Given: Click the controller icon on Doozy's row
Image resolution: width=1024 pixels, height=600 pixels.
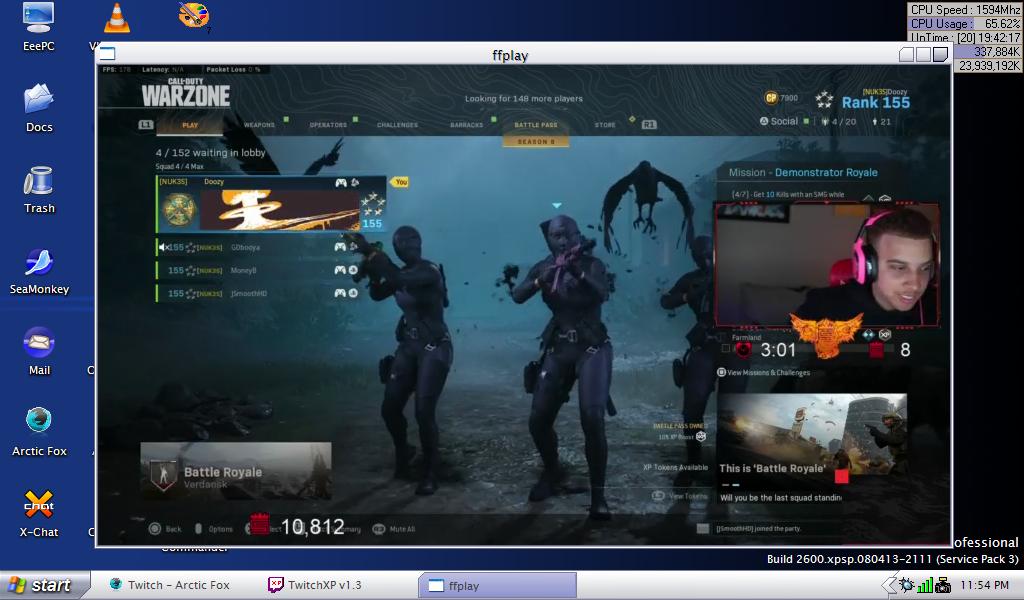Looking at the screenshot, I should 340,183.
